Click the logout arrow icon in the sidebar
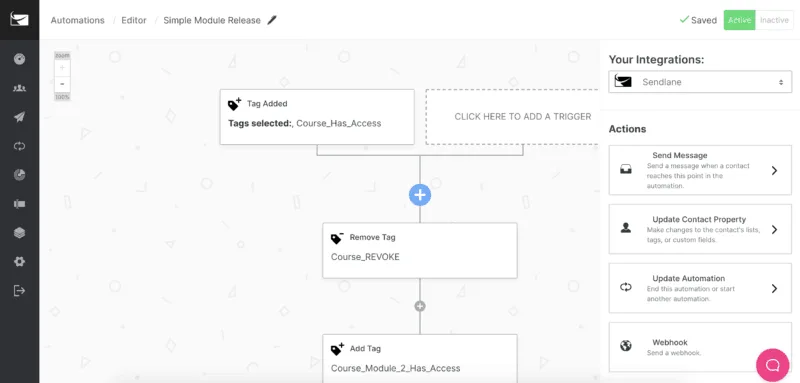Image resolution: width=800 pixels, height=383 pixels. point(19,291)
